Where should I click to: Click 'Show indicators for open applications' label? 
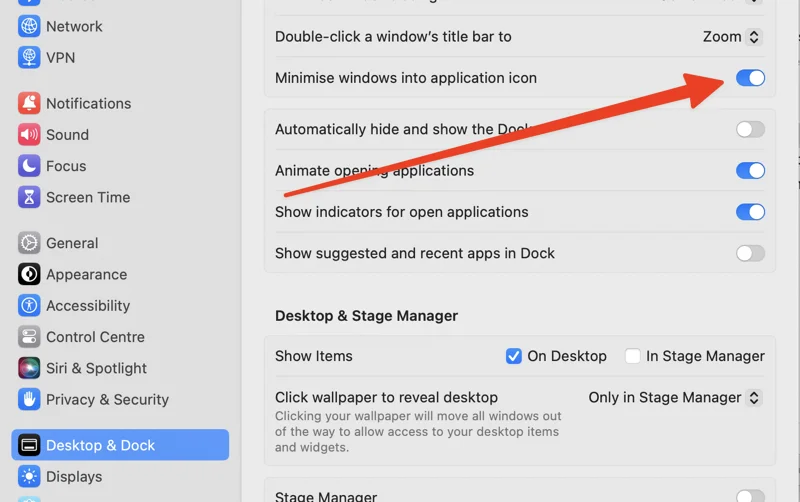402,212
